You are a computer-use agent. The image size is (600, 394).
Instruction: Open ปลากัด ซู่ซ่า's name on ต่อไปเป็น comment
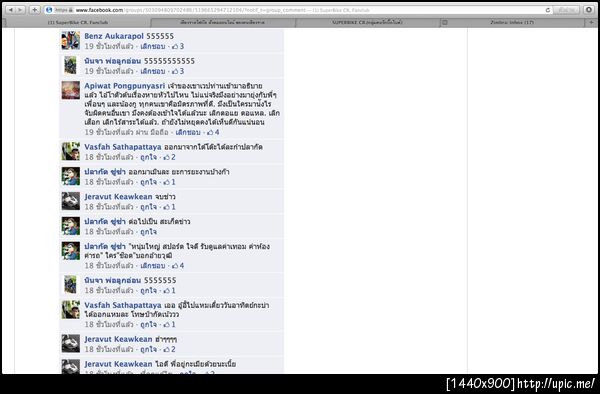coord(105,221)
